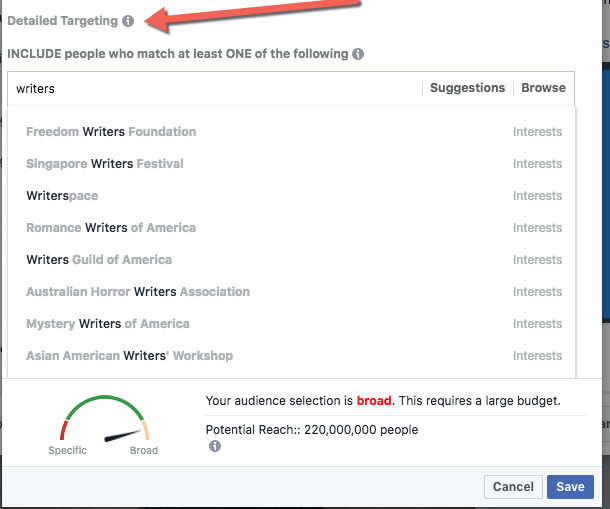Select Australian Horror Writers Association
The width and height of the screenshot is (610, 509).
[x=291, y=291]
